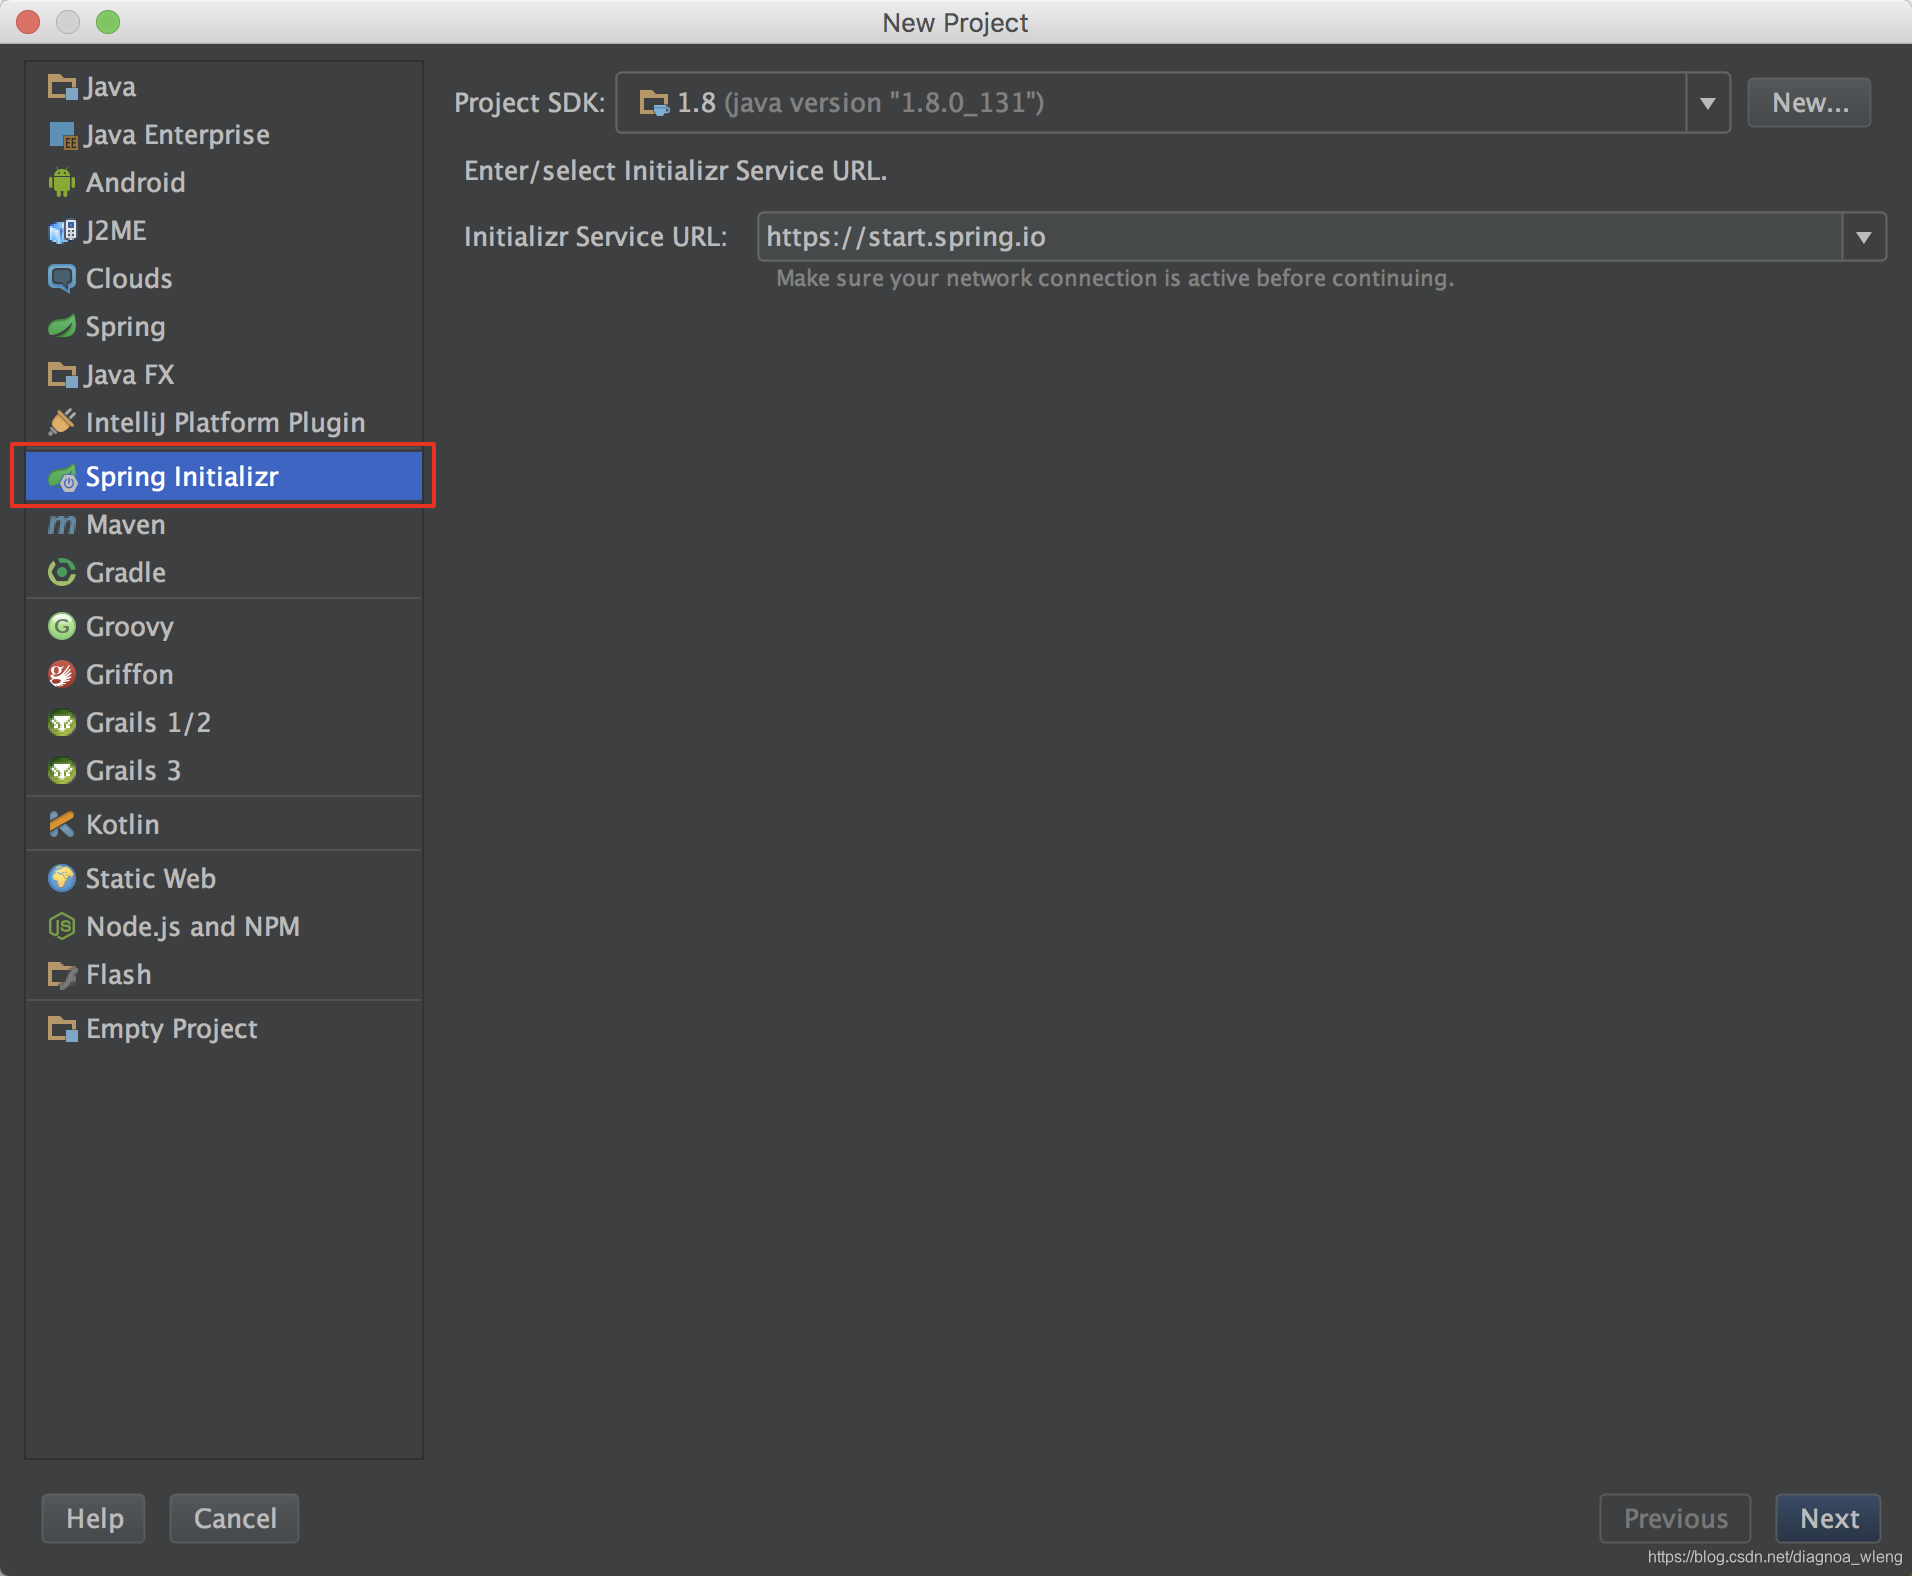Click the Flash folder icon
This screenshot has height=1576, width=1912.
[62, 975]
